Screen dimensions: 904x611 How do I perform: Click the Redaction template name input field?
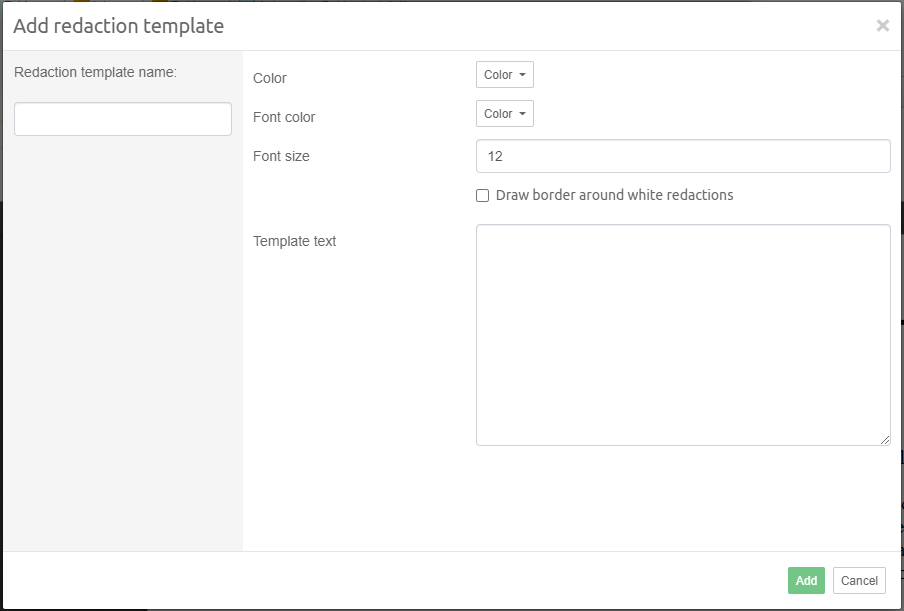click(x=123, y=119)
